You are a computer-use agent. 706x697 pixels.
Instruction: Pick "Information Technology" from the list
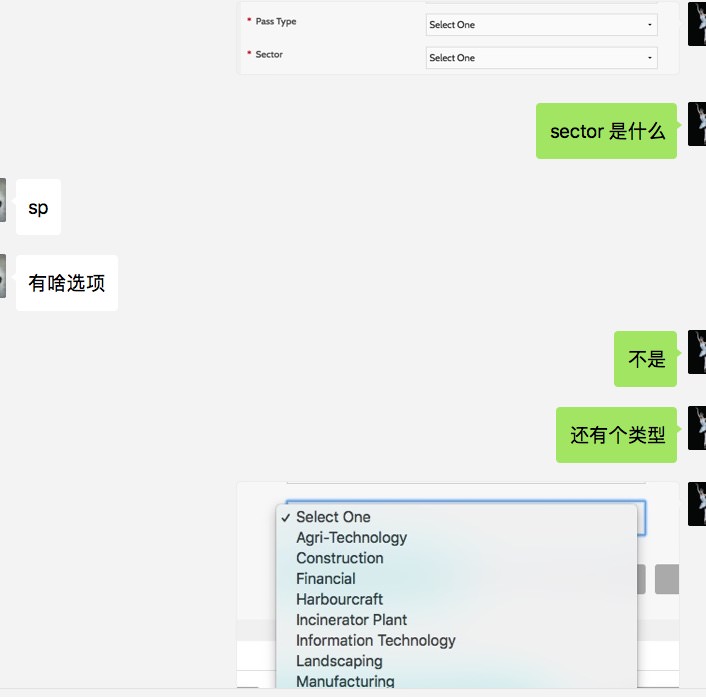point(375,640)
